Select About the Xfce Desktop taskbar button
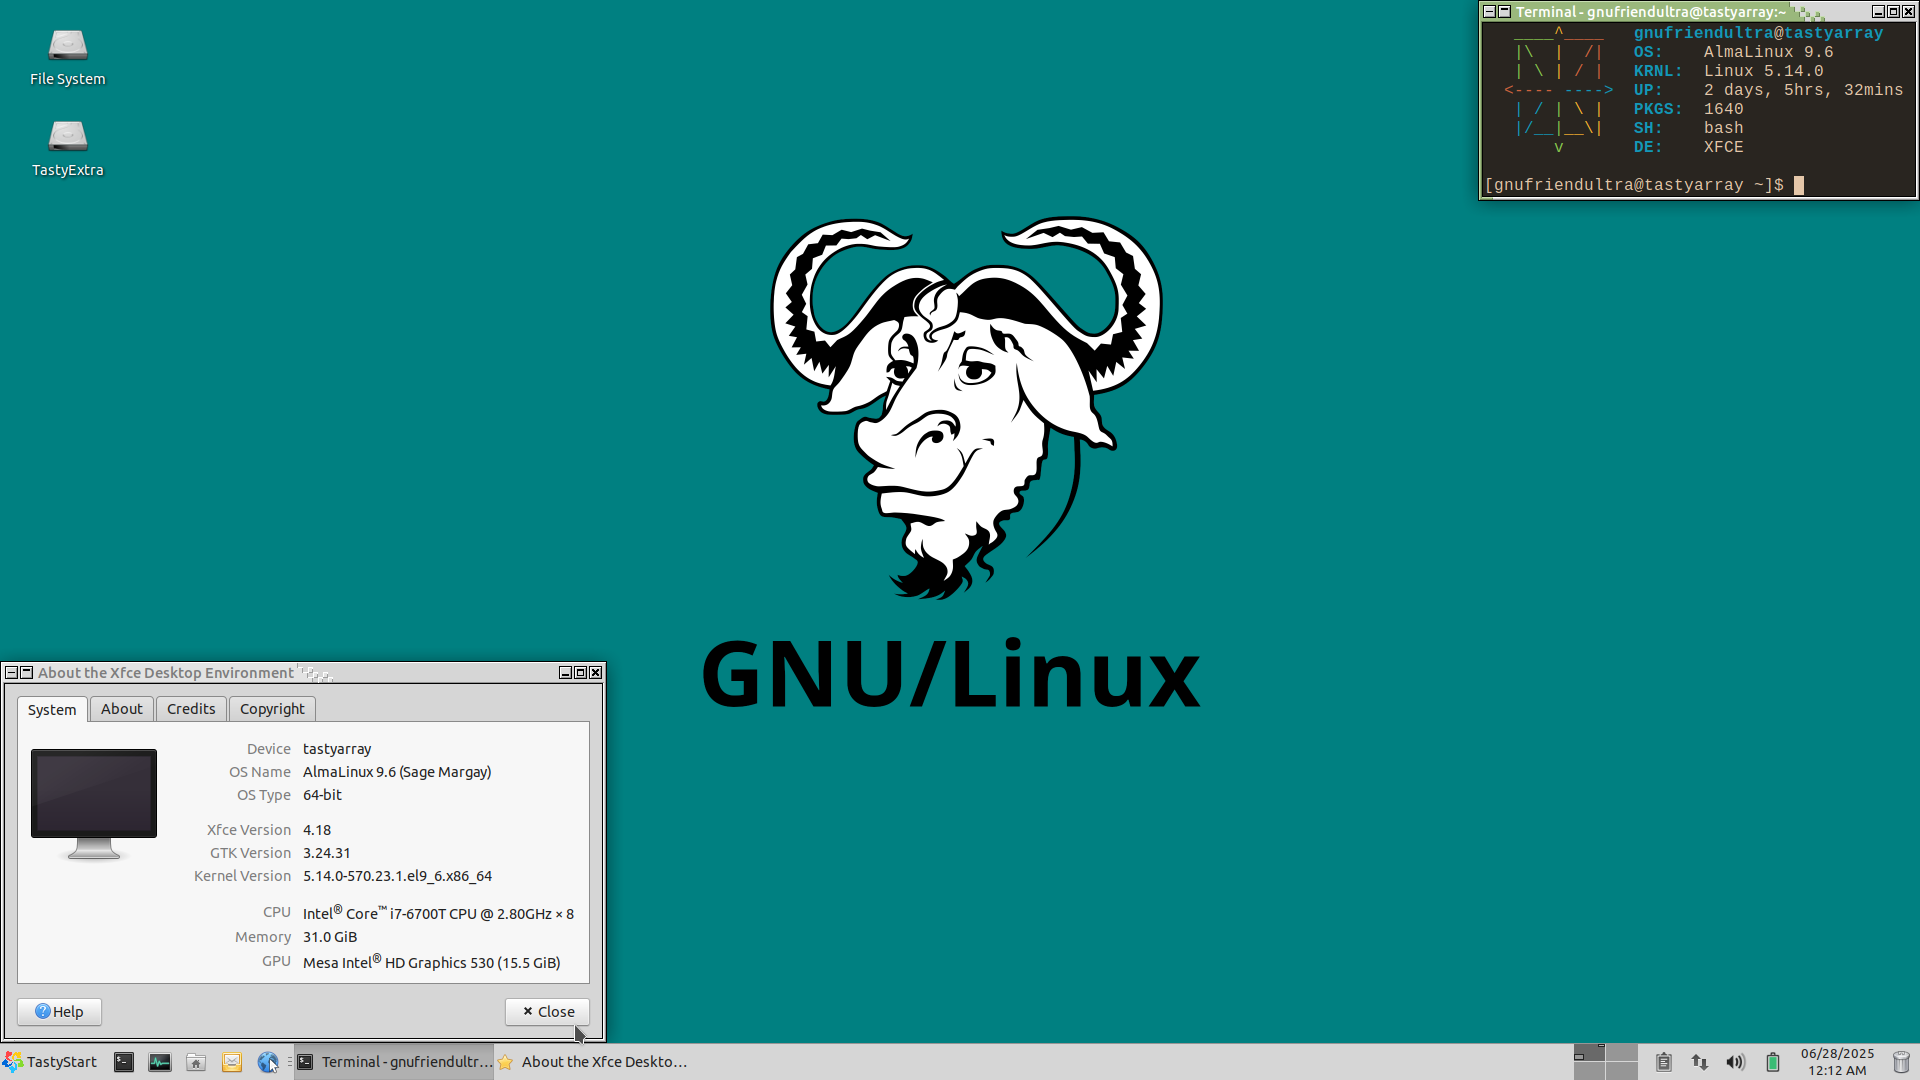Screen dimensions: 1920x1080 594,1062
